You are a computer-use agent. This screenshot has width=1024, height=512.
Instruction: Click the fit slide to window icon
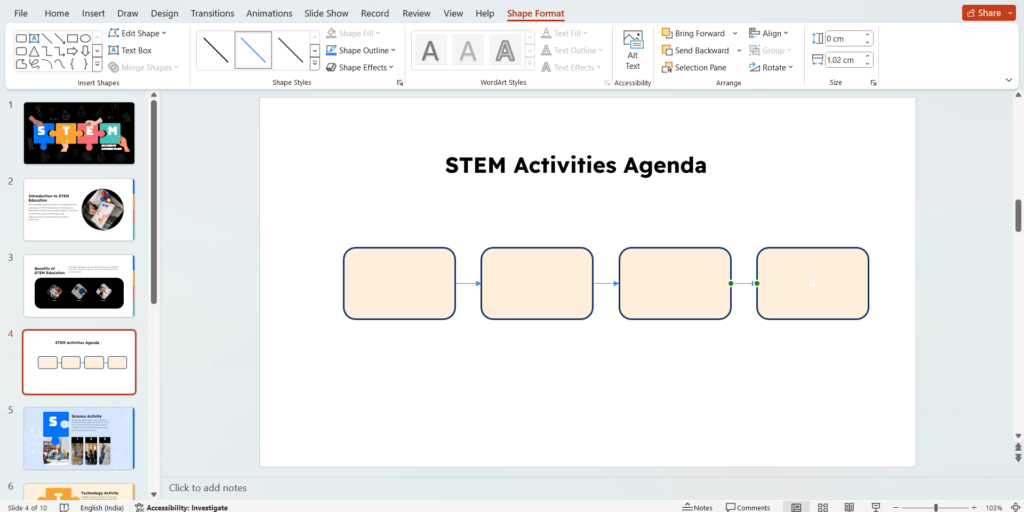tap(1013, 507)
